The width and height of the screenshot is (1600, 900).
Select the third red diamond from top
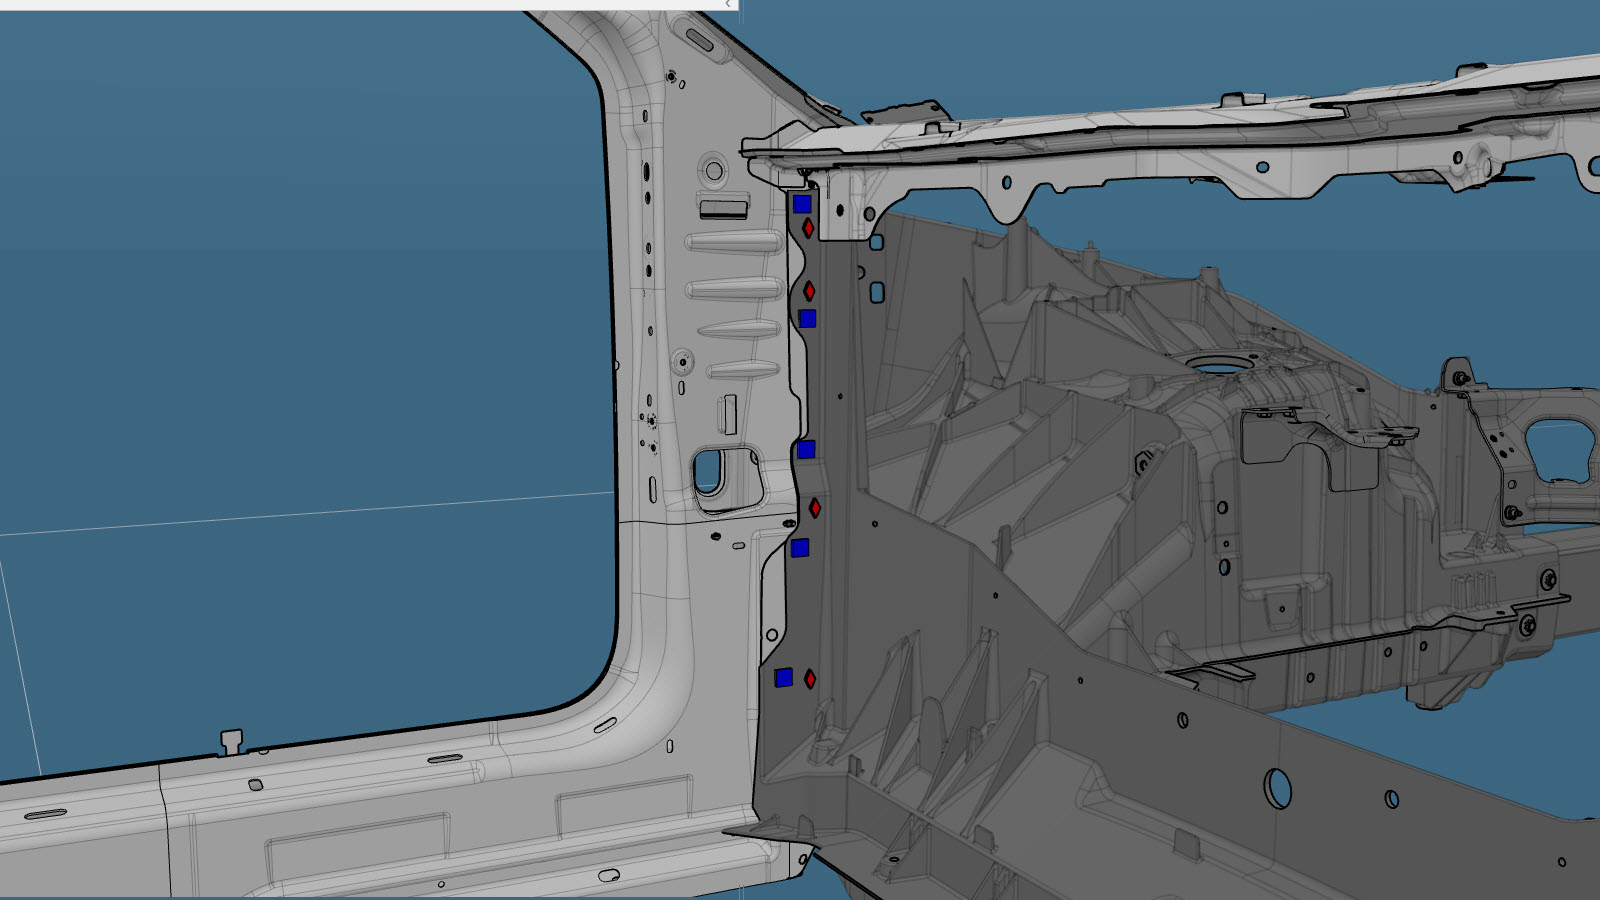(815, 508)
